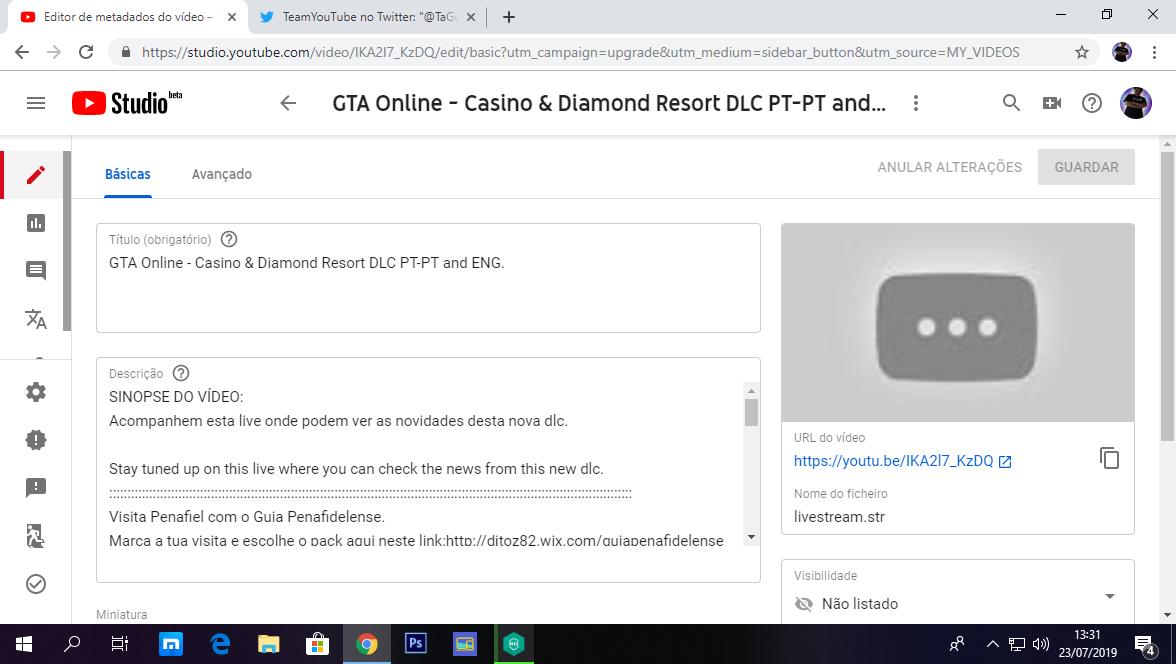Click the Não listado visibility option
1176x664 pixels.
click(x=860, y=603)
